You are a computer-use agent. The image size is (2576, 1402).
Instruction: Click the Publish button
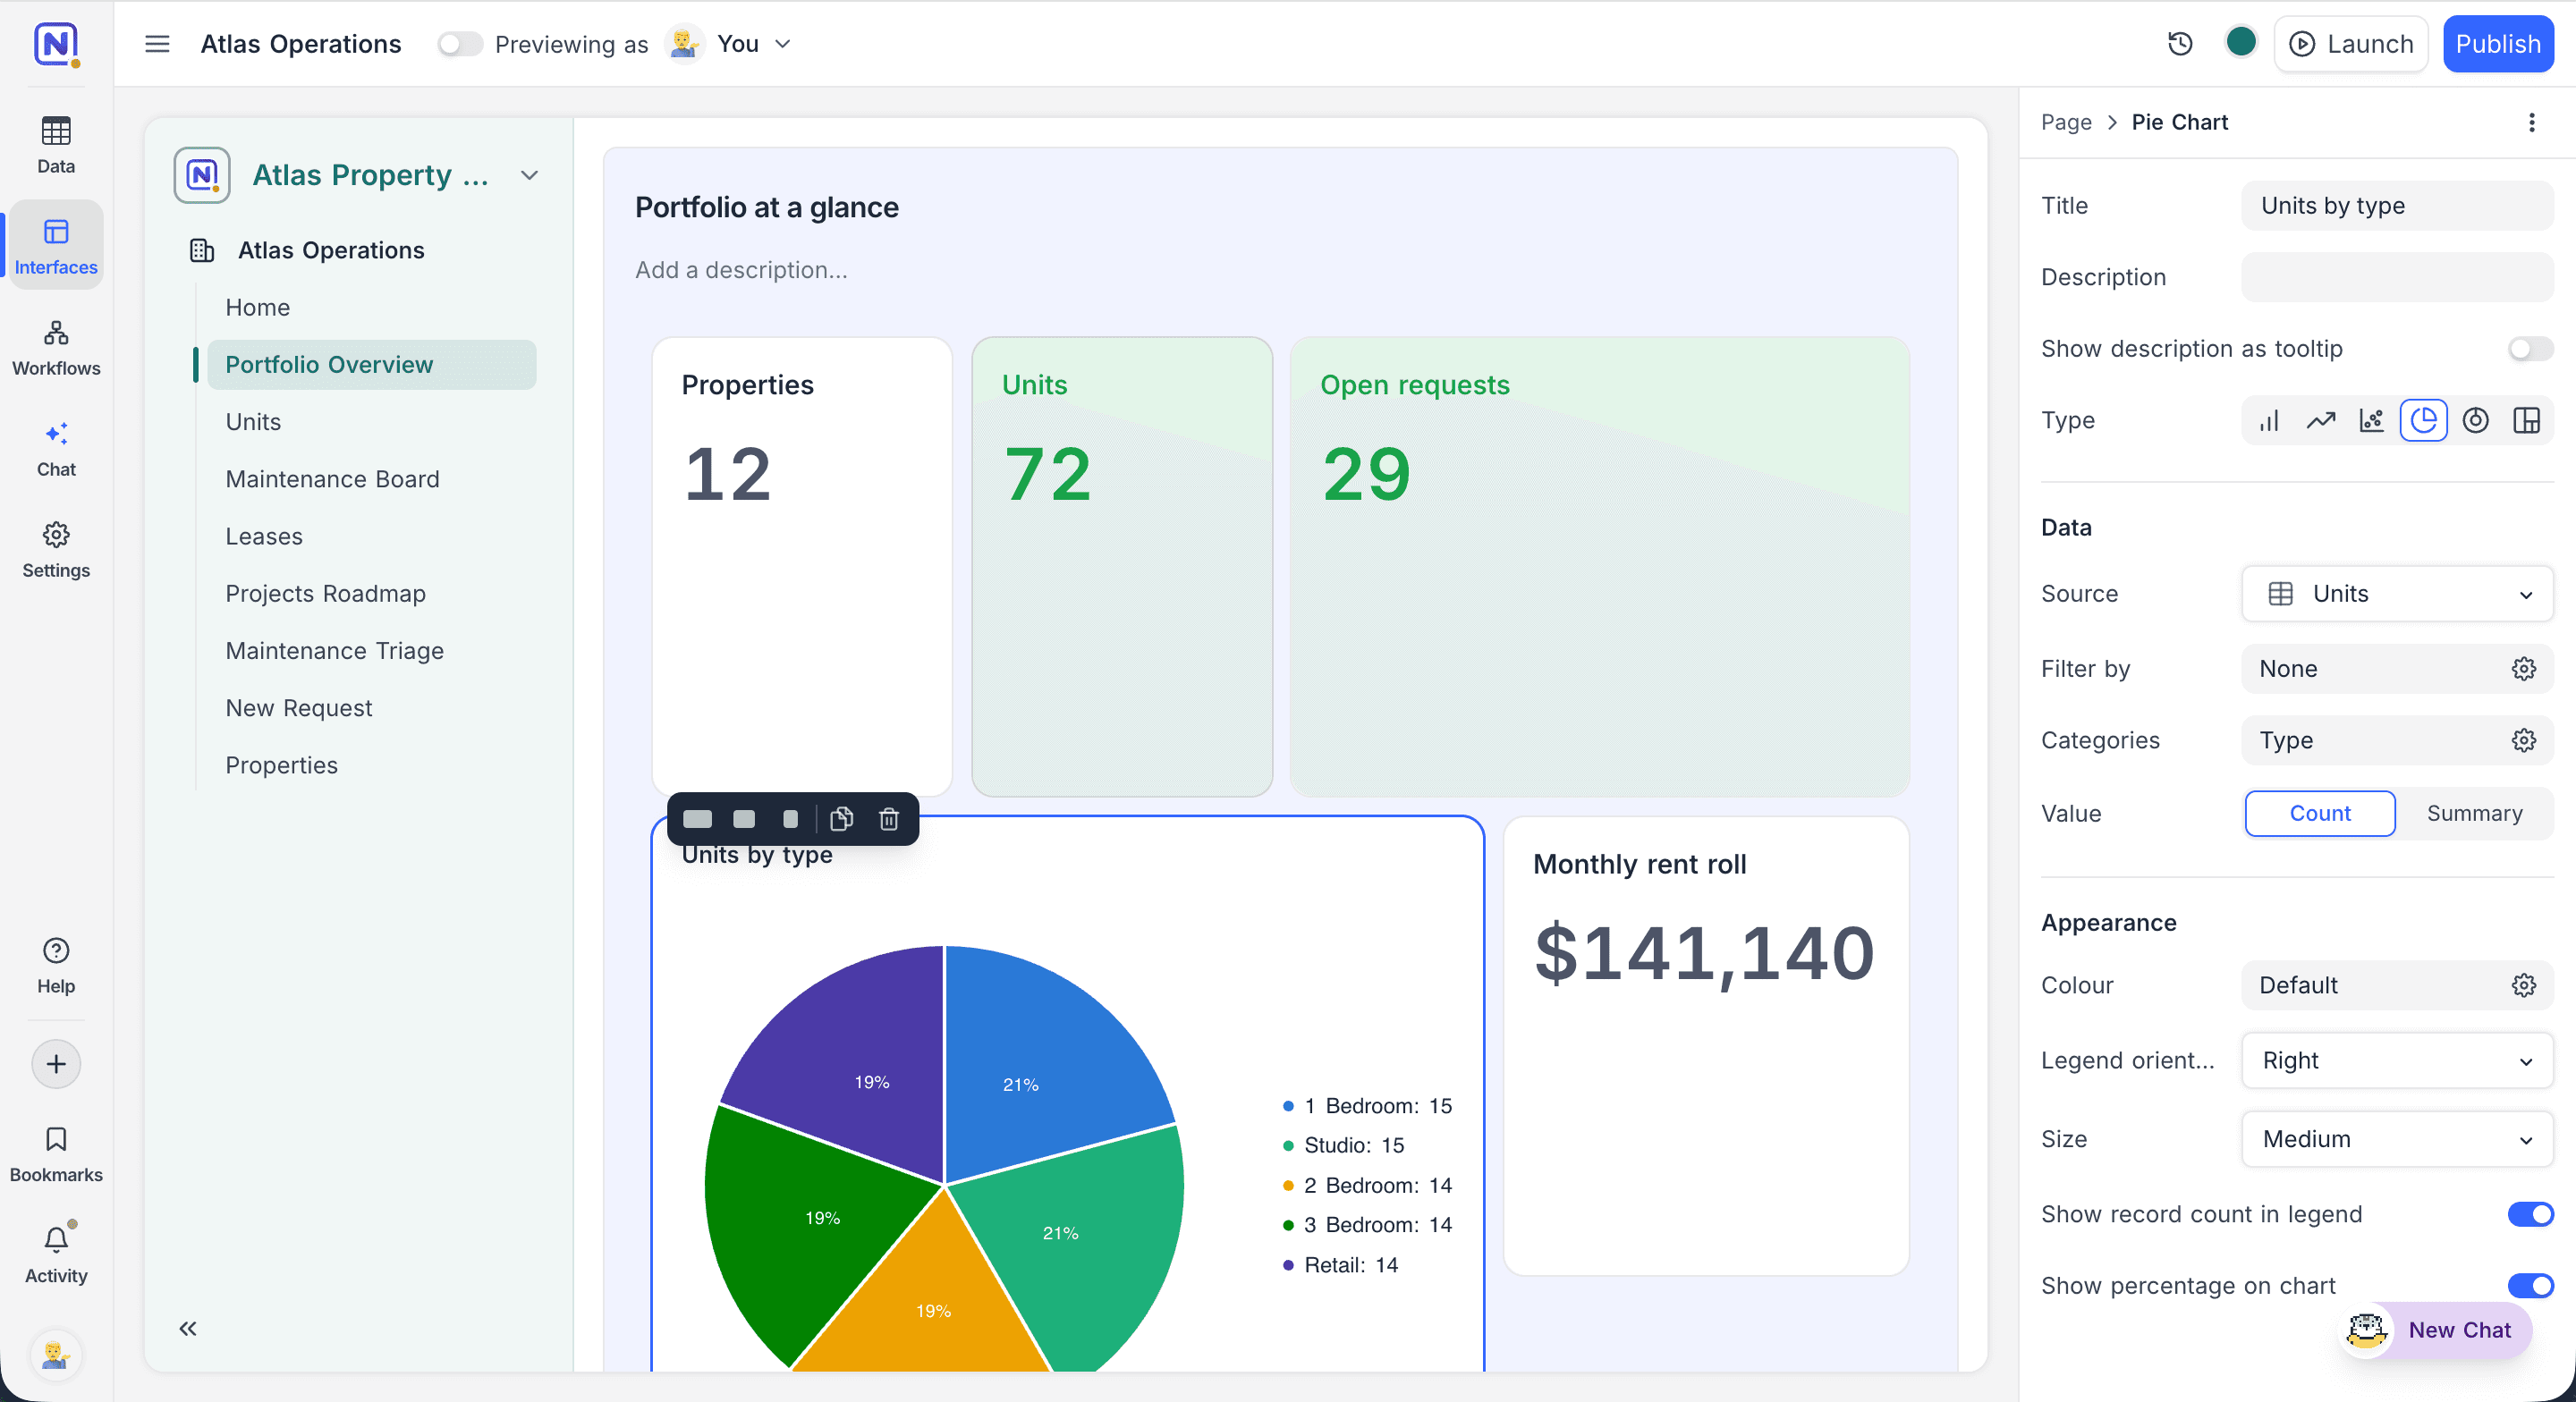(2497, 44)
